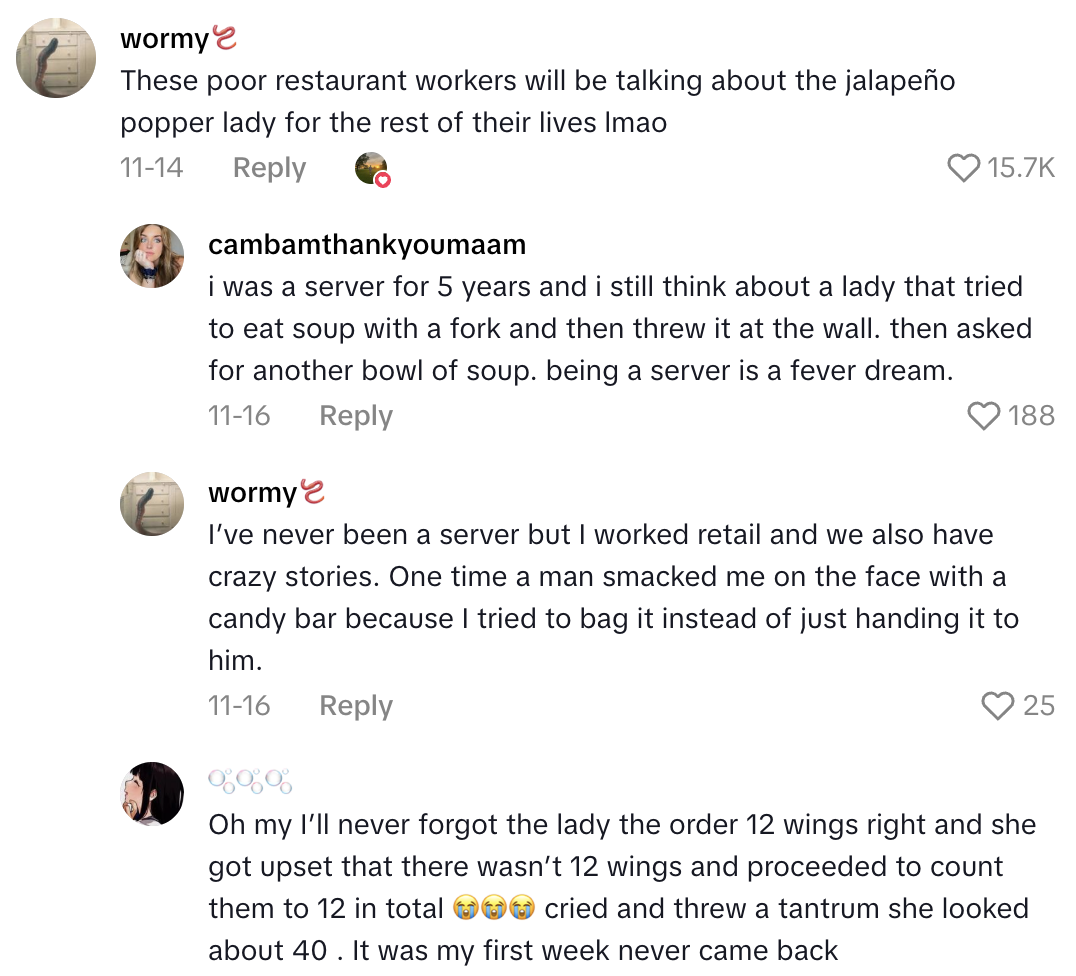This screenshot has width=1076, height=976.
Task: Open the squiggle emoji in wormy's display name
Action: click(224, 37)
